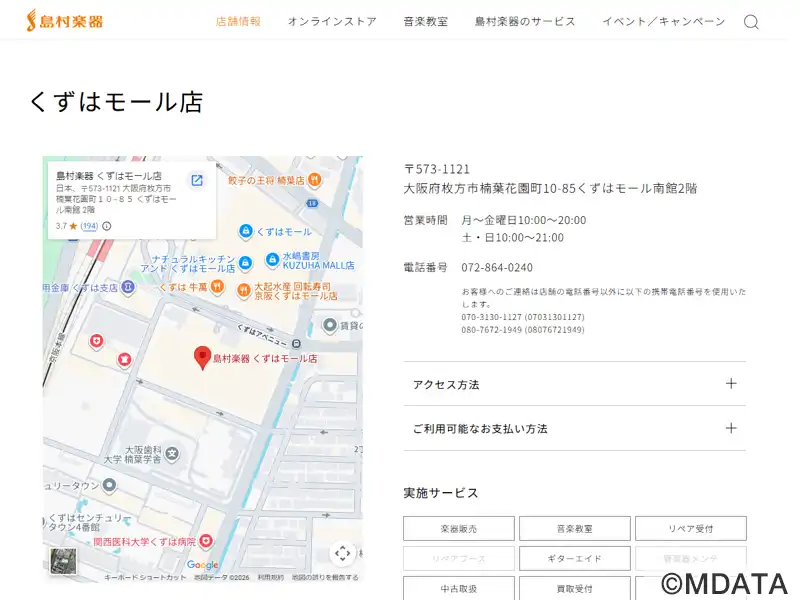
Task: Open the (194) reviews link
Action: 89,226
